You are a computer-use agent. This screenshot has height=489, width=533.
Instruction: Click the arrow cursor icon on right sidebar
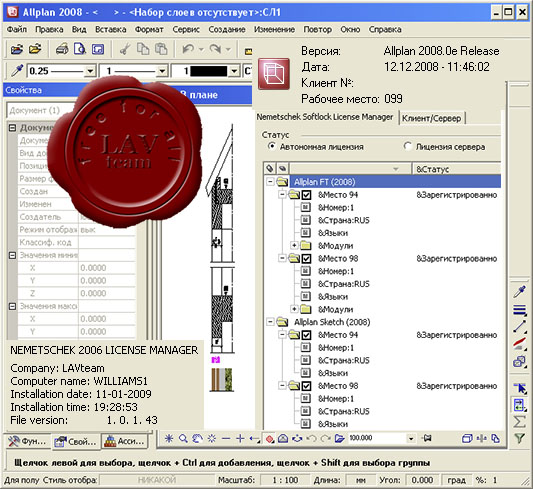(x=519, y=388)
